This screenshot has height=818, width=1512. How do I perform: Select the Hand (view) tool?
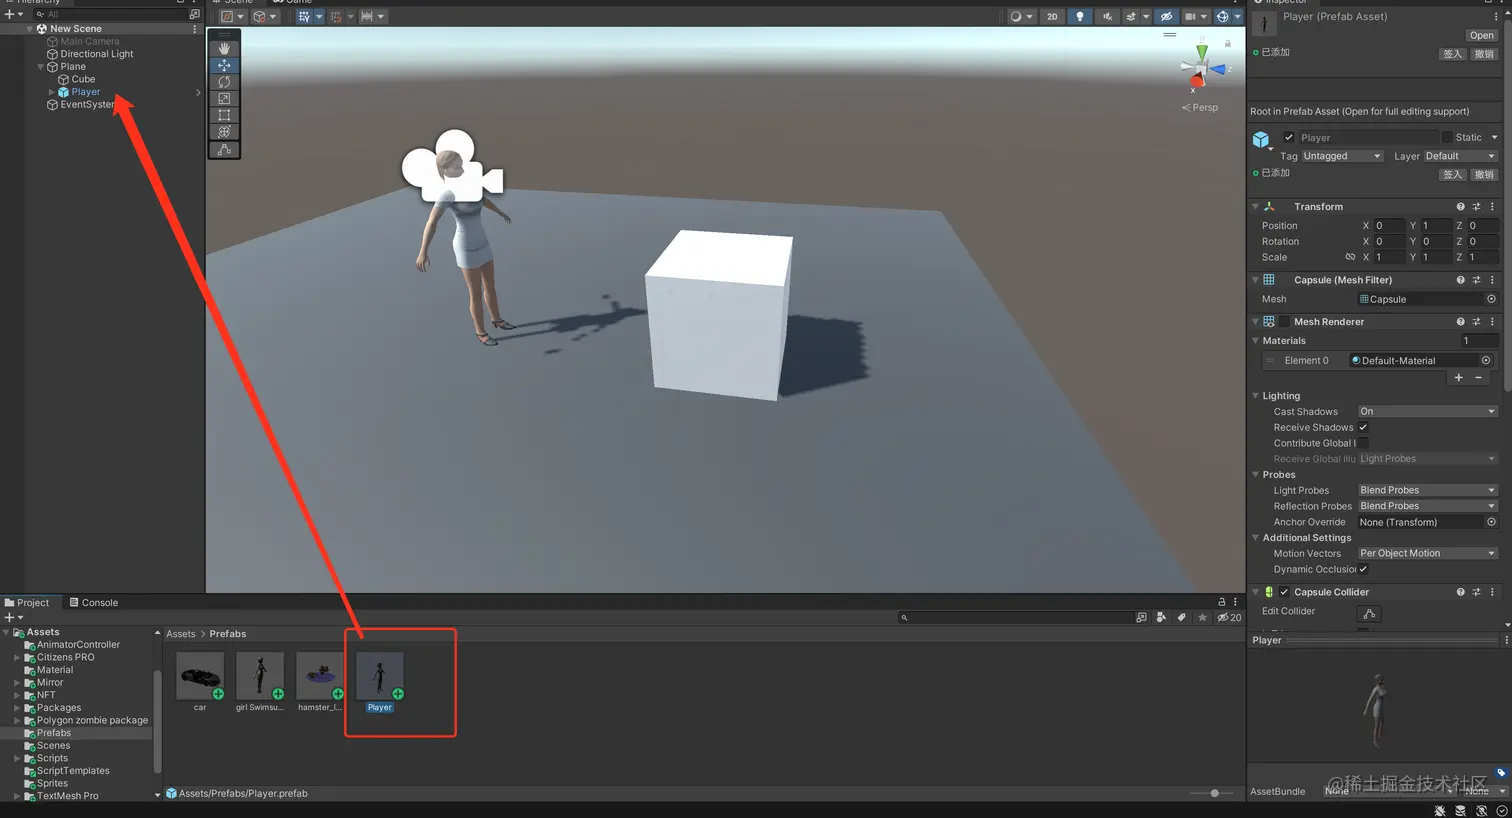coord(224,48)
